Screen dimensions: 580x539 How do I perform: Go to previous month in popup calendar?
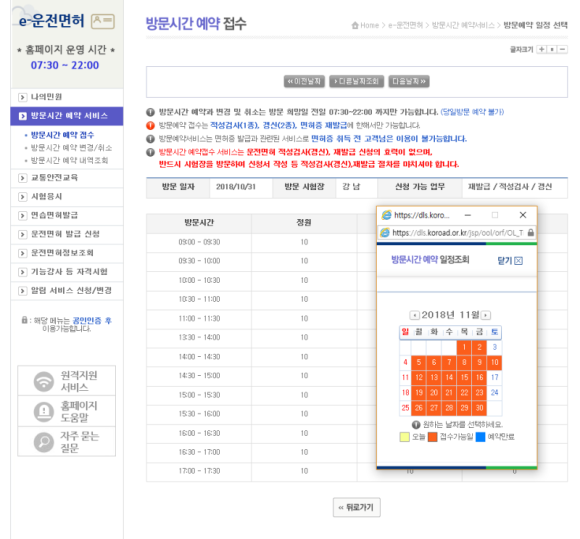click(x=414, y=315)
